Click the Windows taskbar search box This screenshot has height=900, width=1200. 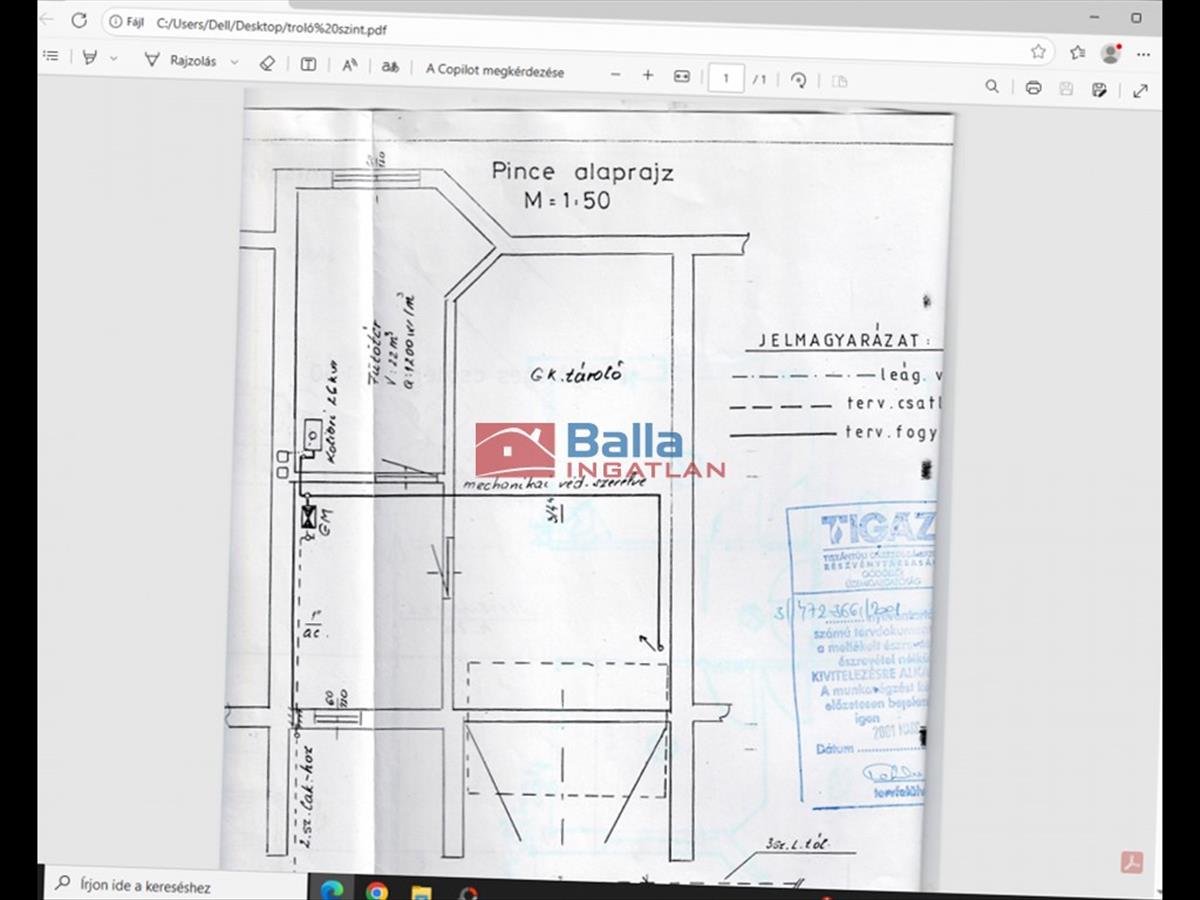[x=170, y=885]
